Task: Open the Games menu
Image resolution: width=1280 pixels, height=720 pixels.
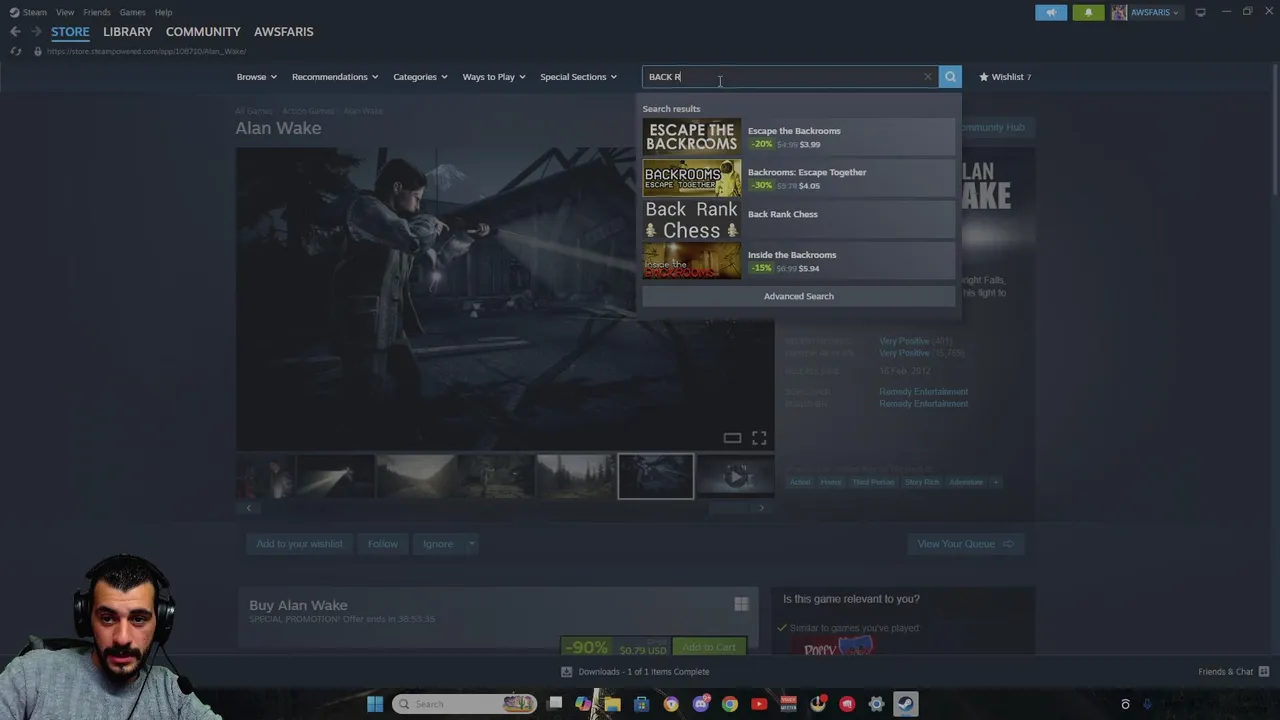Action: click(132, 12)
